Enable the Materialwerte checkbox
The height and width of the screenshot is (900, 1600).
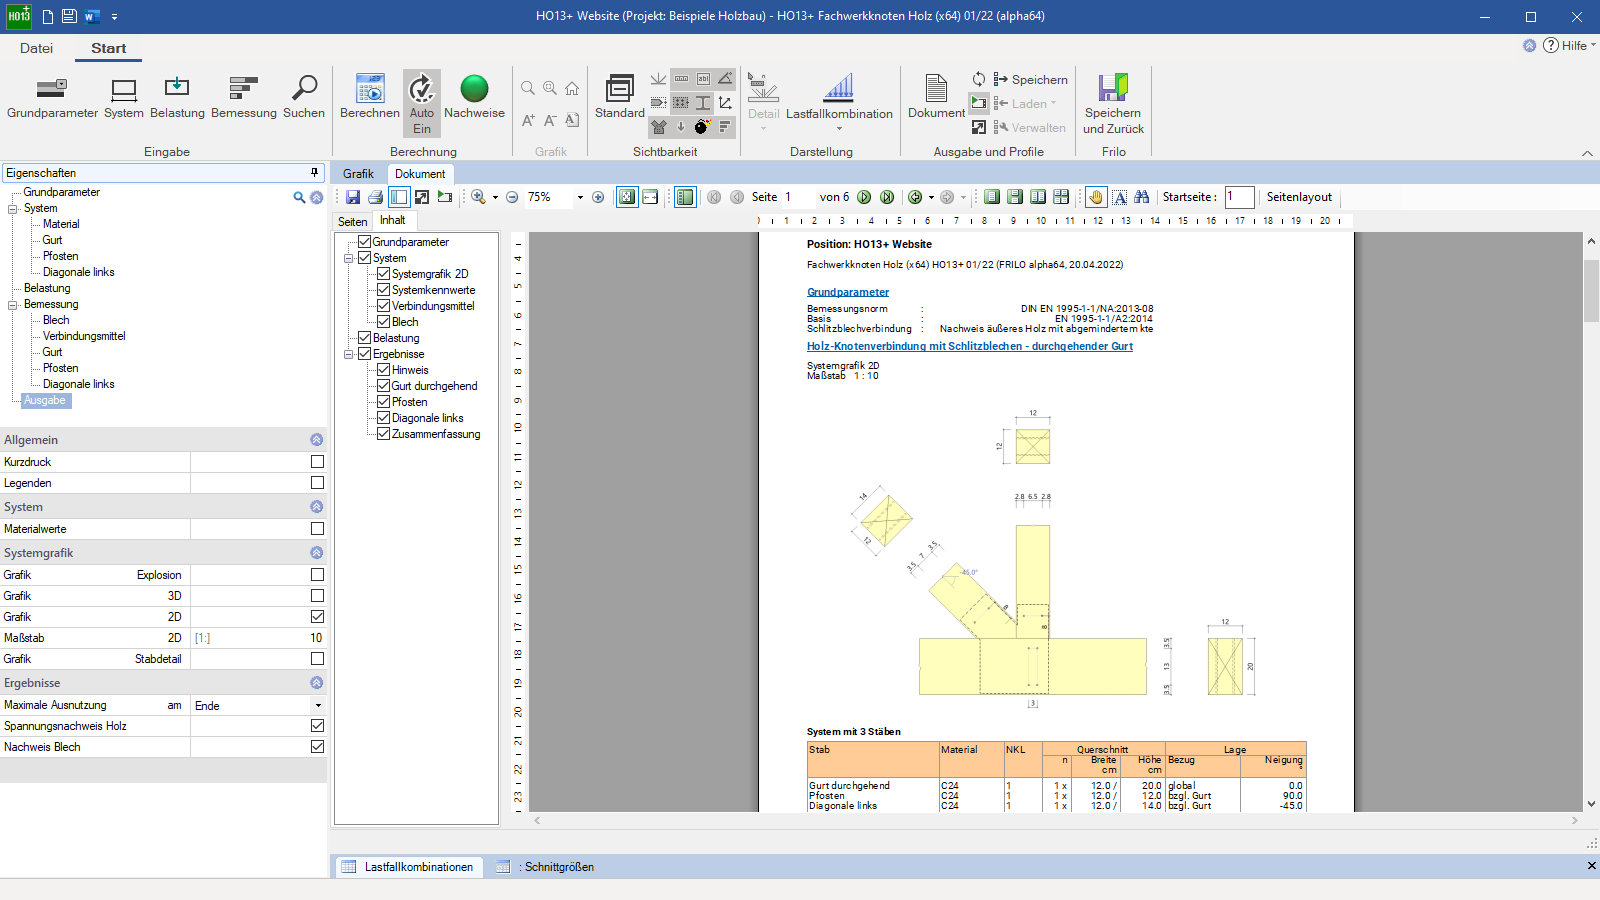click(317, 529)
